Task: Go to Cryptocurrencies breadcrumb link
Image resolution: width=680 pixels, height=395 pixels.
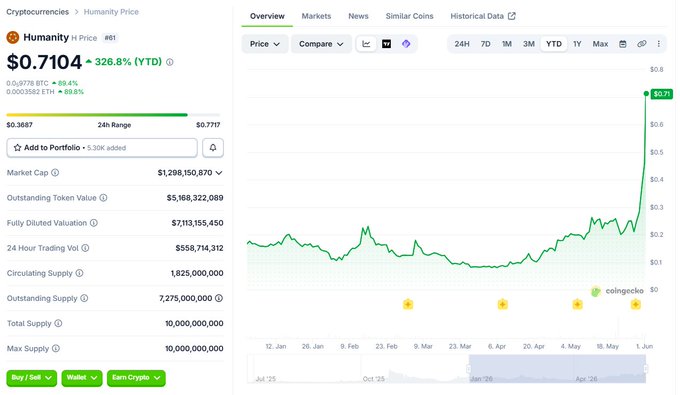Action: 37,12
